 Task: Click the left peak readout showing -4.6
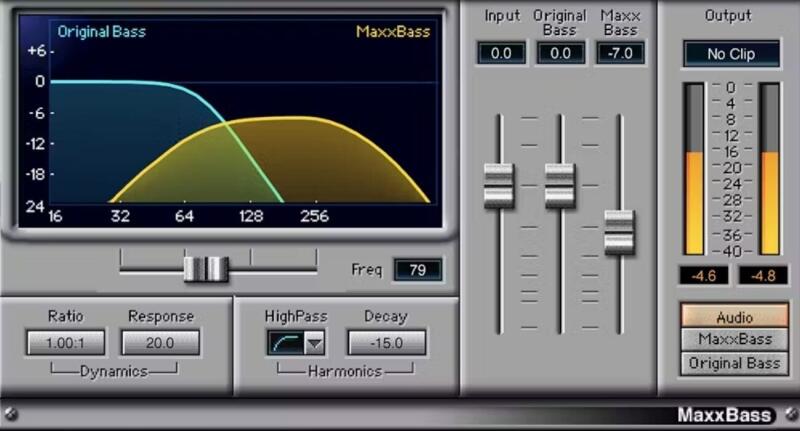coord(704,275)
